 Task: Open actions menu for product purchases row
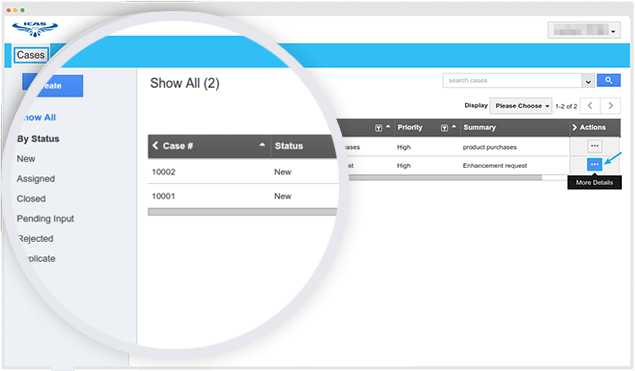pyautogui.click(x=595, y=146)
